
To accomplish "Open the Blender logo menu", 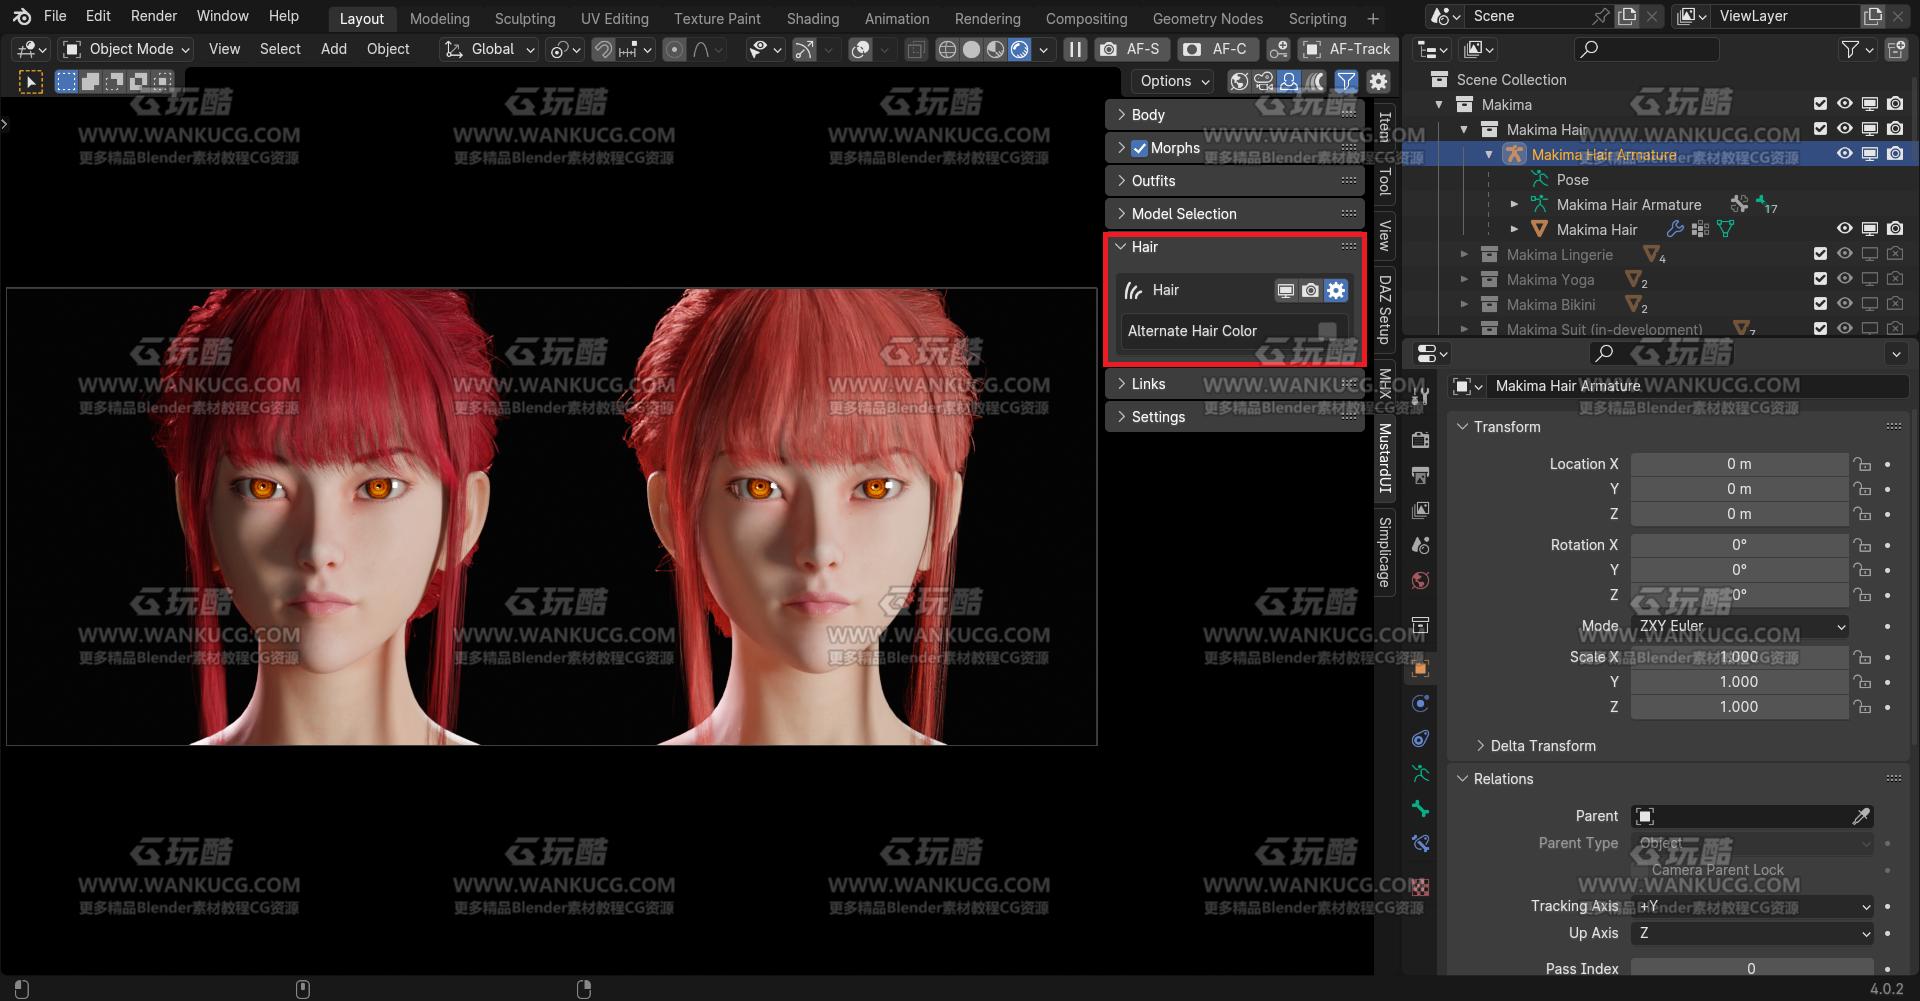I will coord(22,16).
